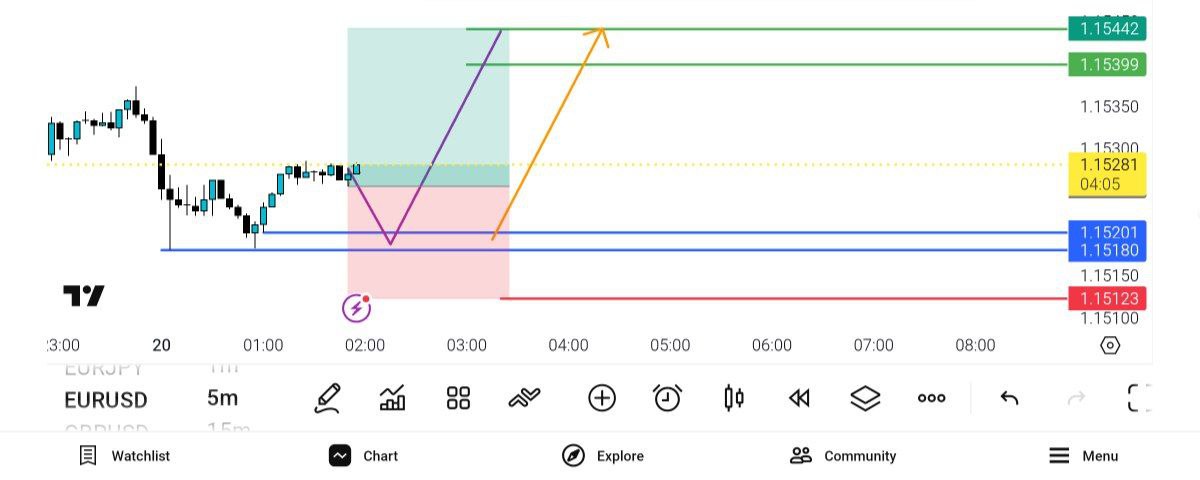Open the three-dots more options
This screenshot has width=1200, height=480.
point(931,399)
